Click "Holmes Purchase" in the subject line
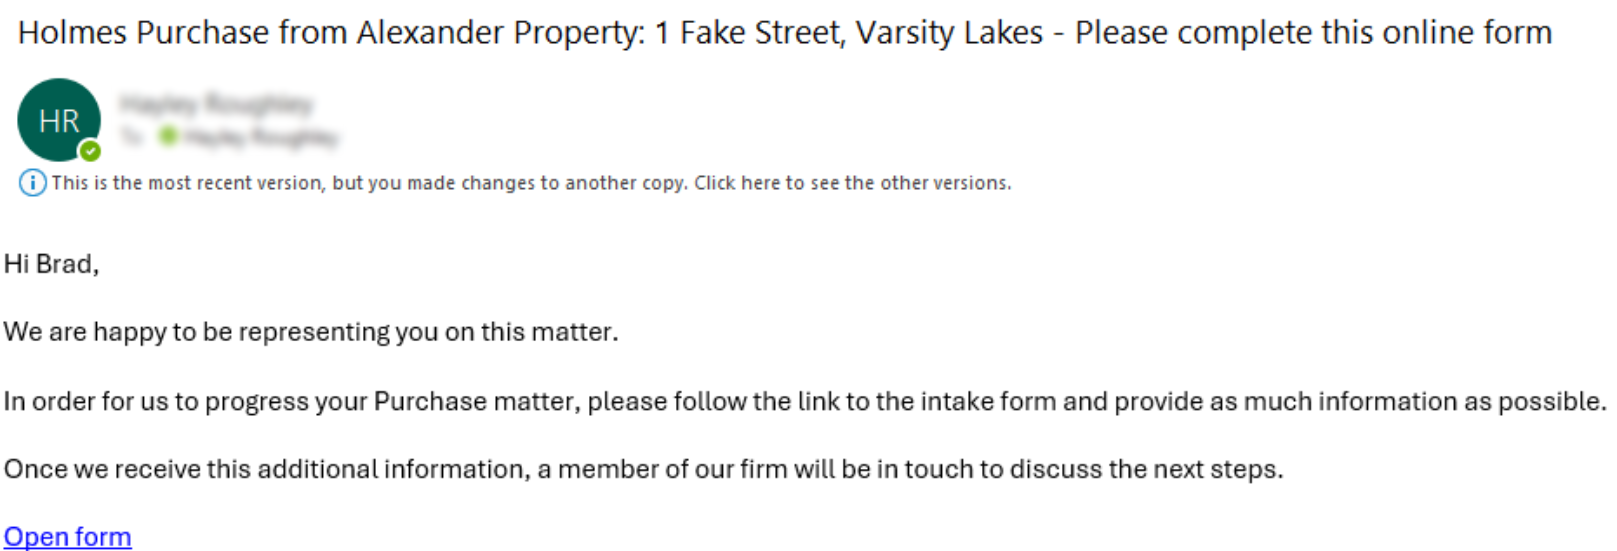Image resolution: width=1617 pixels, height=551 pixels. click(144, 33)
